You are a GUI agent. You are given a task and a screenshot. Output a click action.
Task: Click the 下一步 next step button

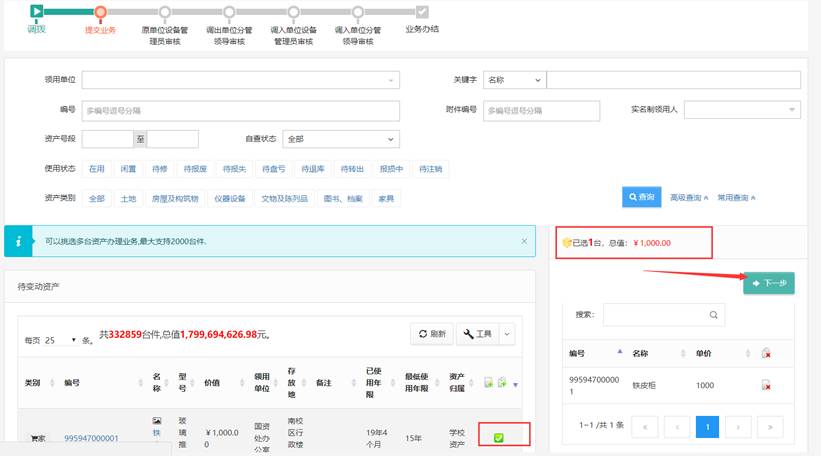click(x=768, y=283)
